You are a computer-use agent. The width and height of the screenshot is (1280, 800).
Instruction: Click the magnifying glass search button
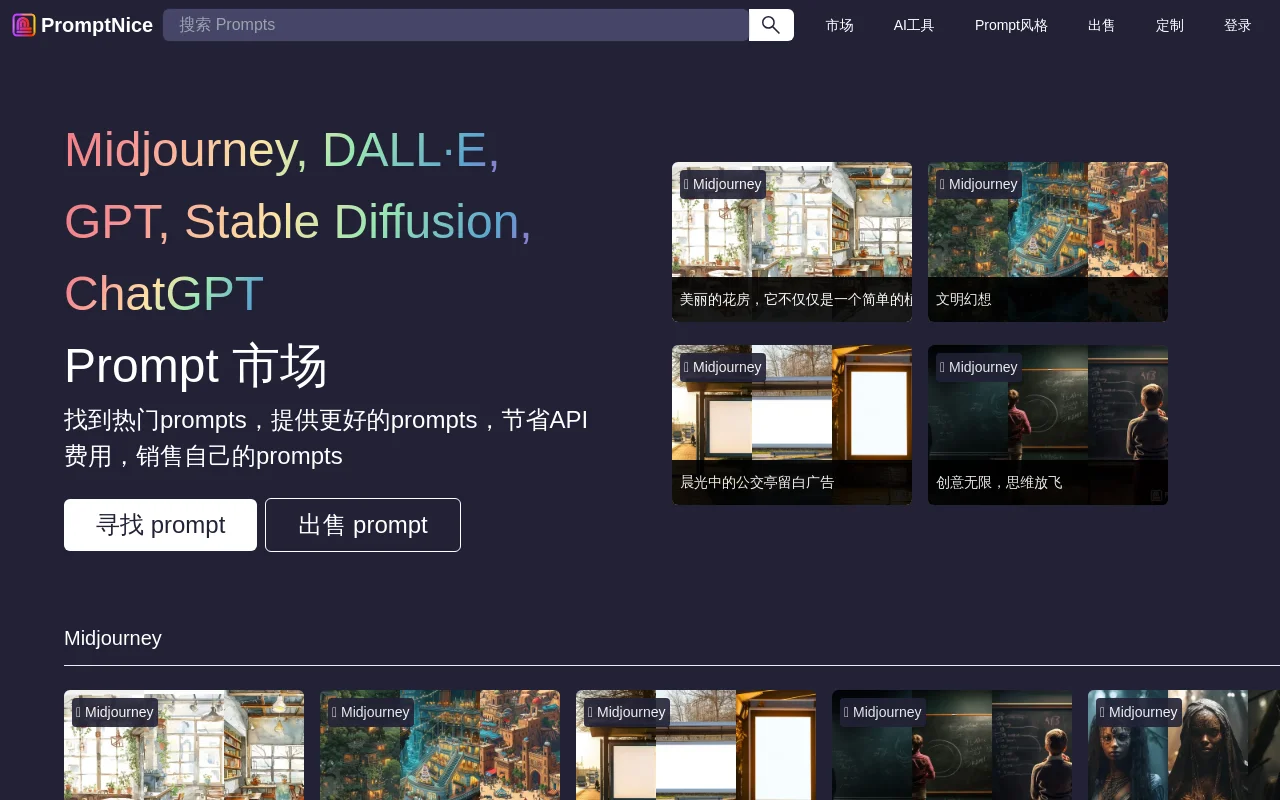(x=770, y=25)
